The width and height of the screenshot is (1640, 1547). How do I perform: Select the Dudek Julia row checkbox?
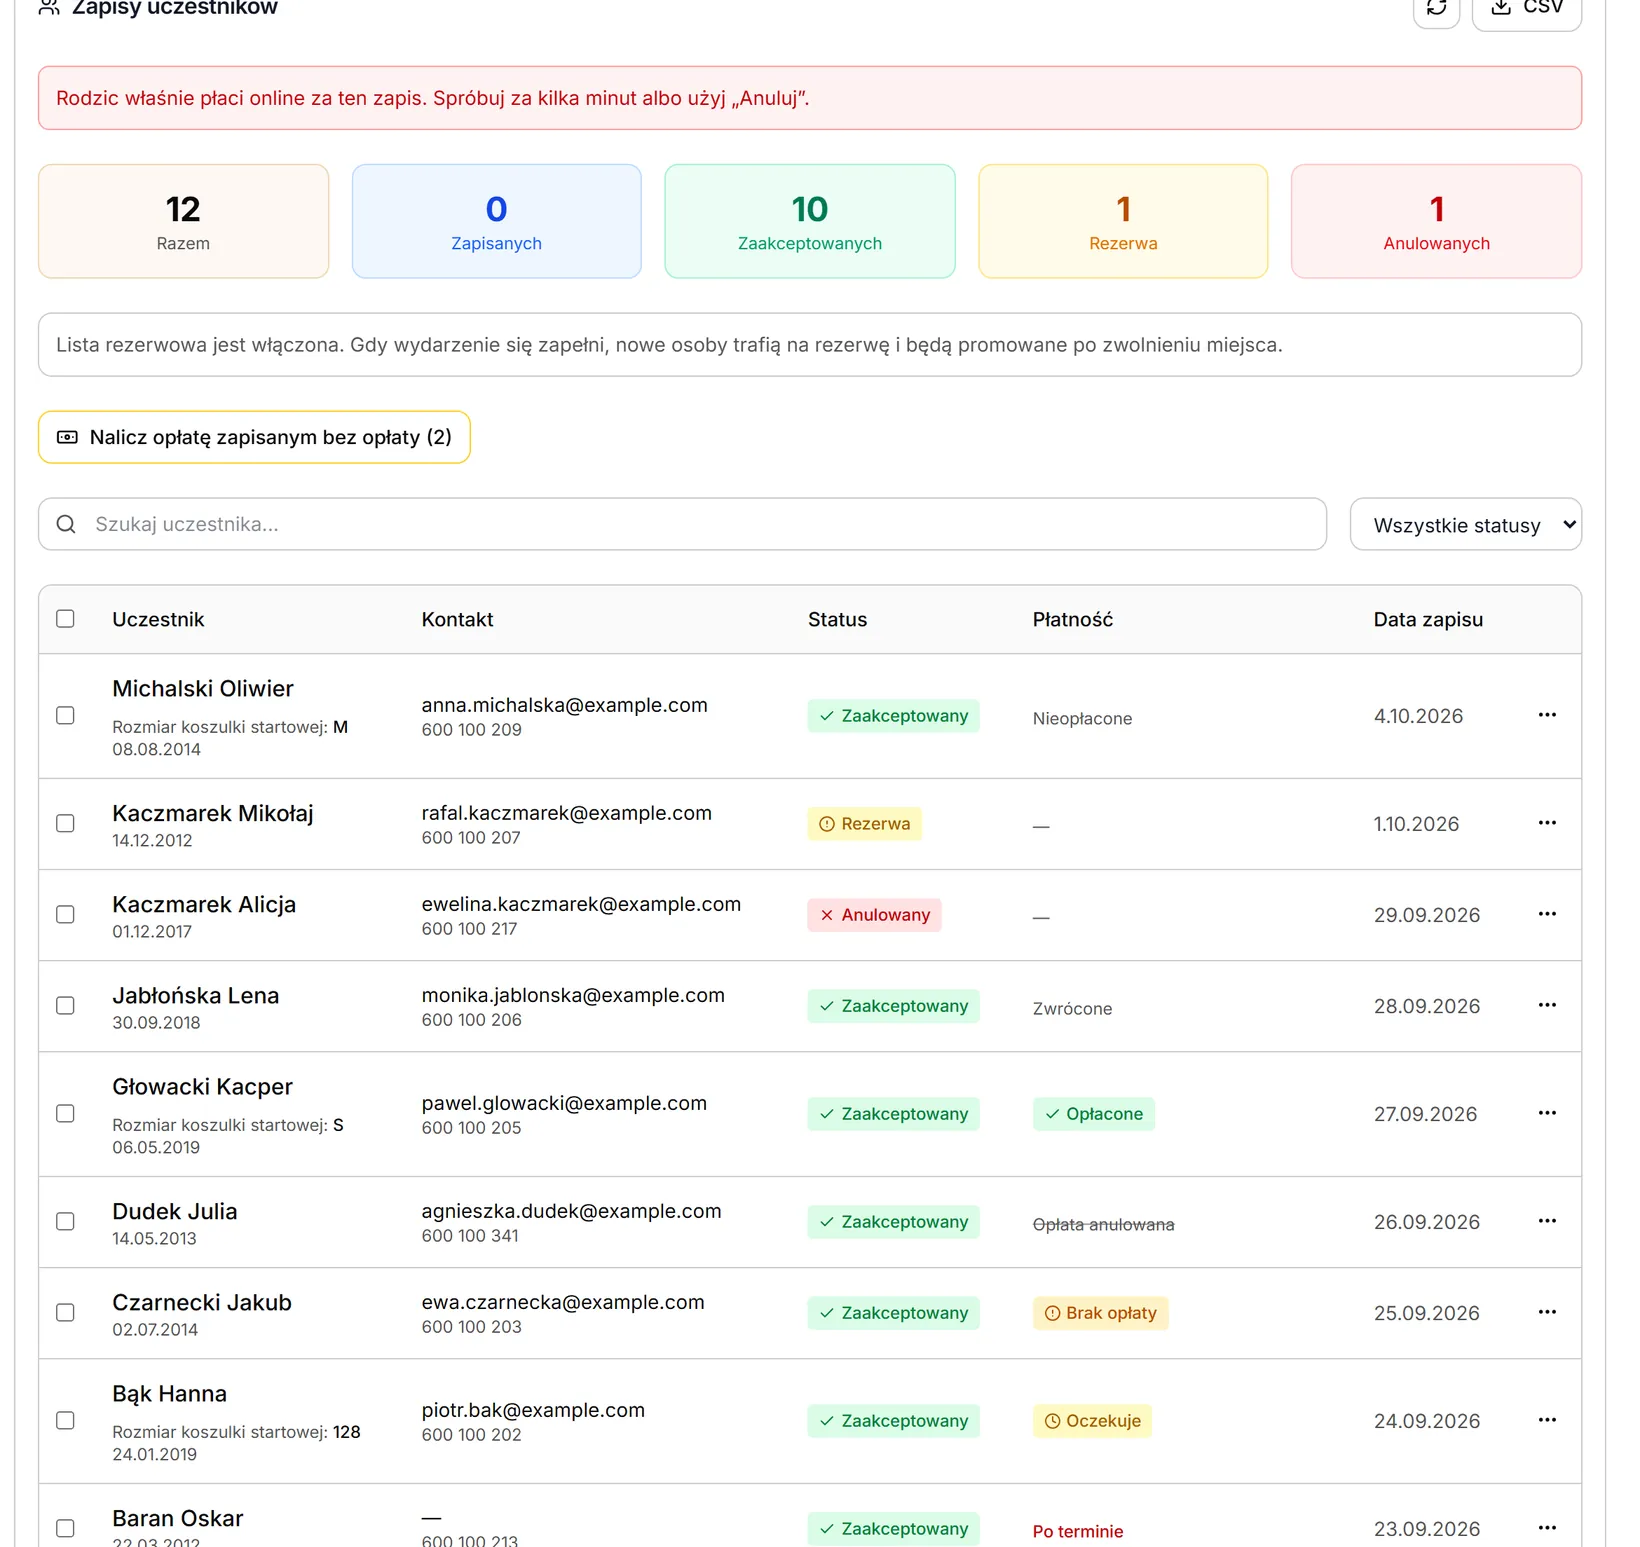pos(65,1221)
